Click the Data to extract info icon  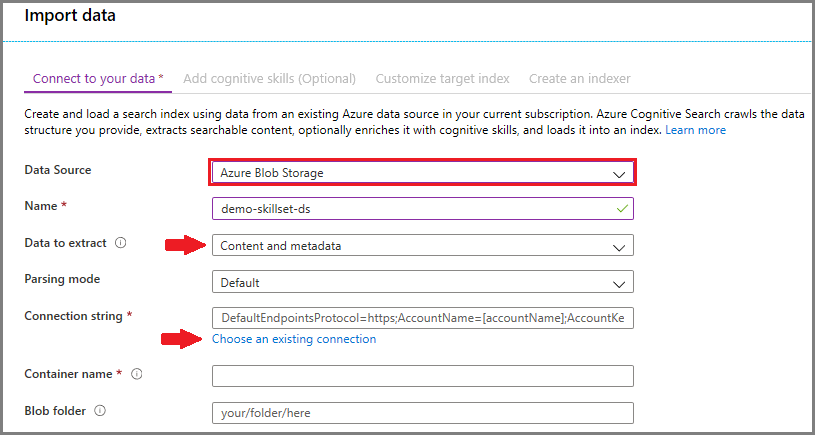point(121,243)
